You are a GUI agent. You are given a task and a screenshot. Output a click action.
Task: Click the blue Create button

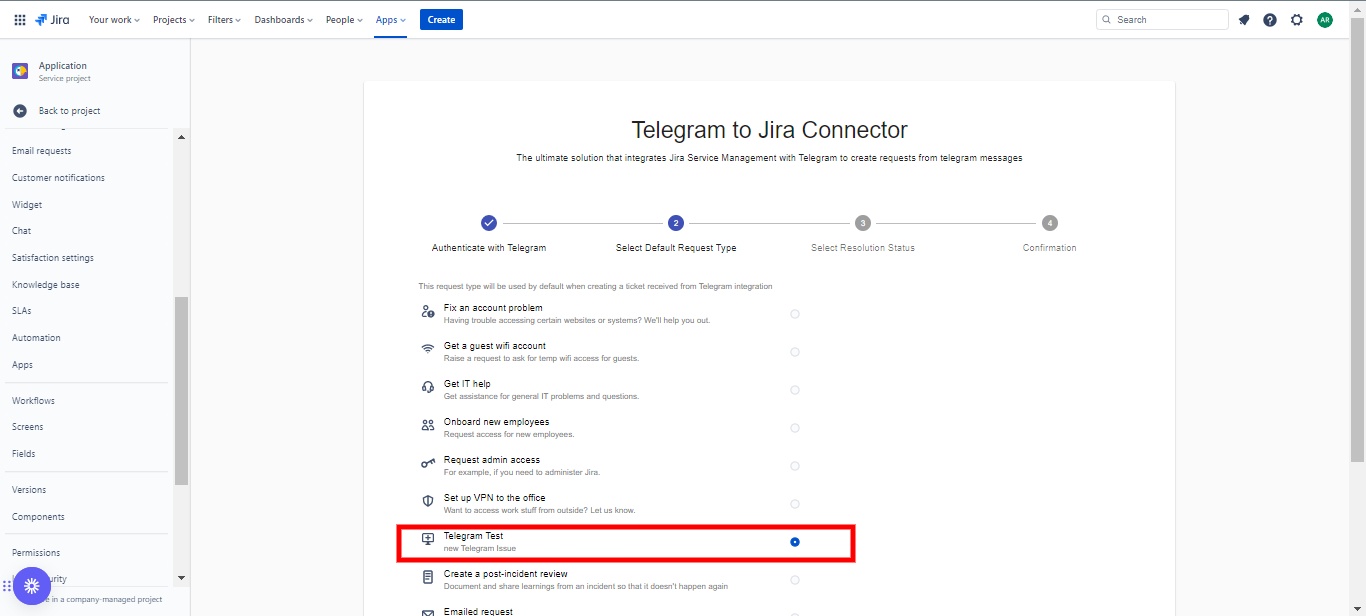point(441,20)
